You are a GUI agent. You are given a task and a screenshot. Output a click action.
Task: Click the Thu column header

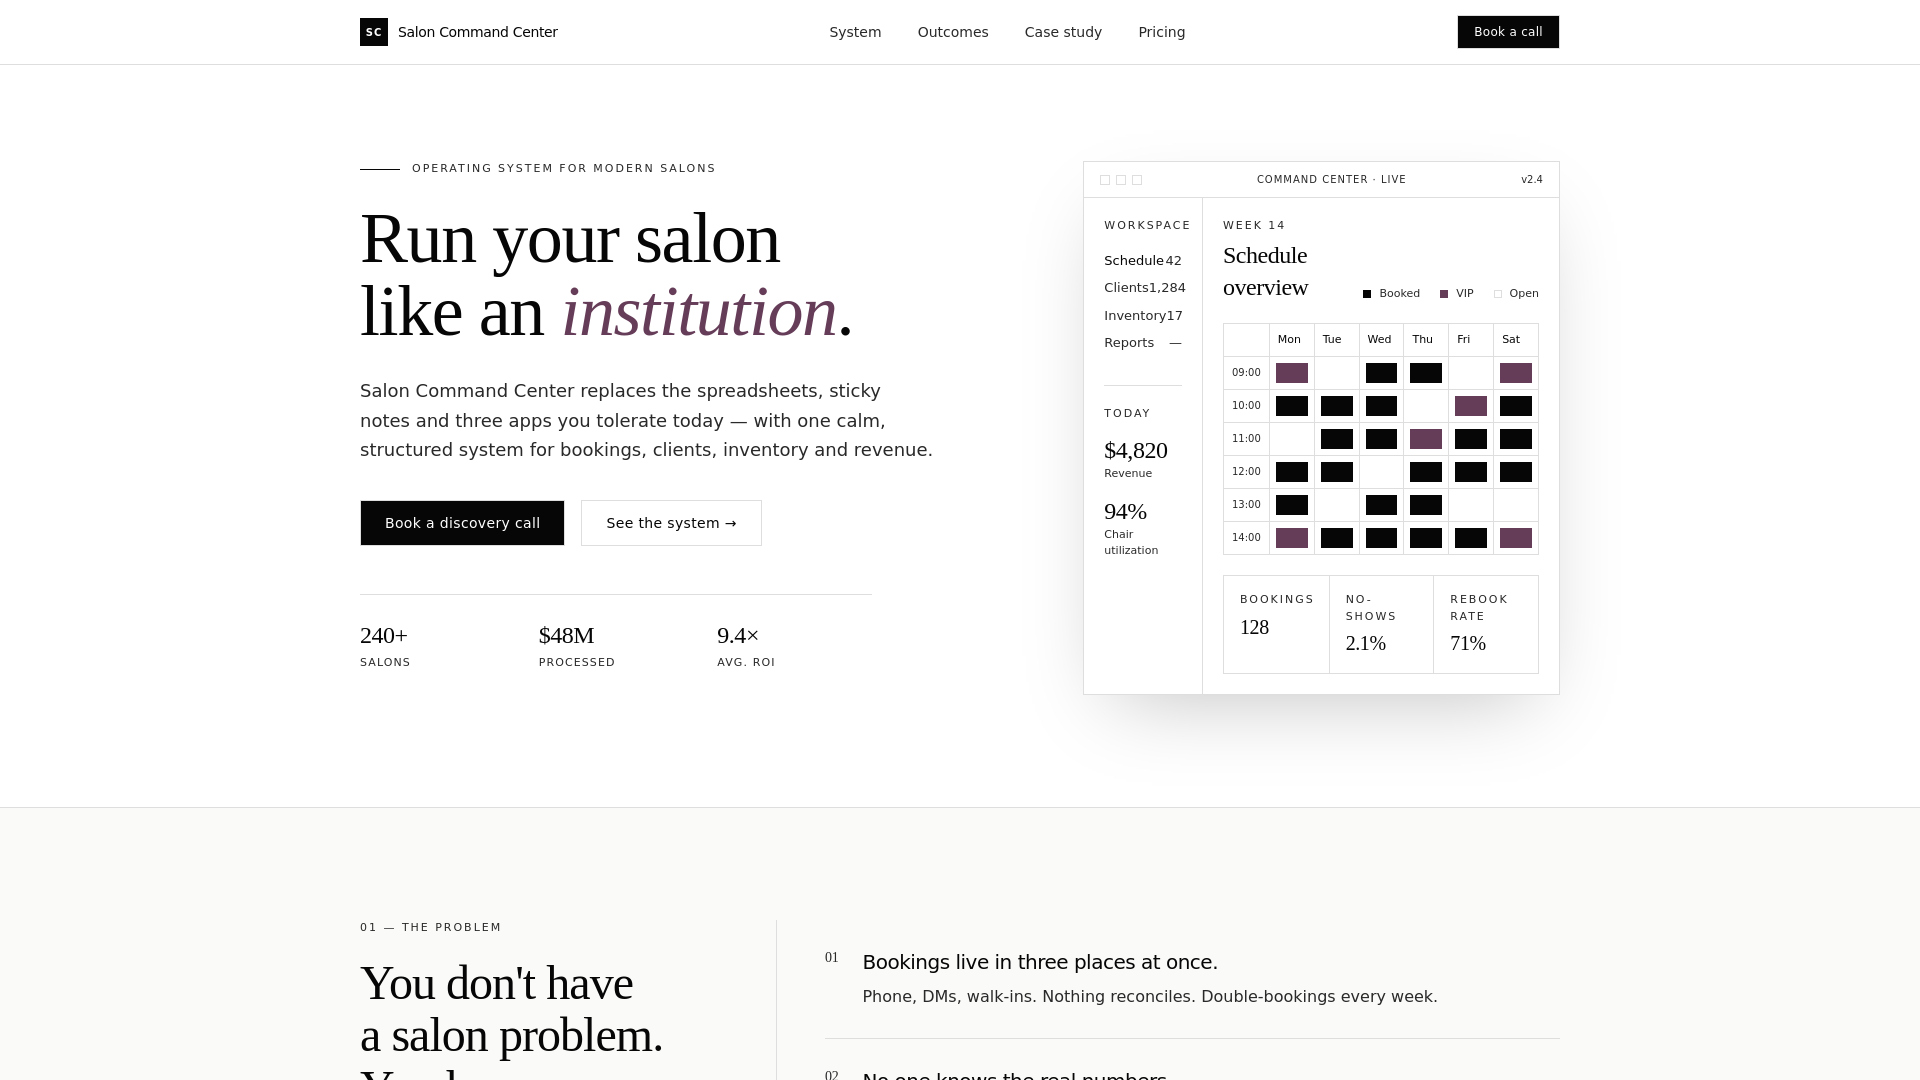[x=1426, y=340]
